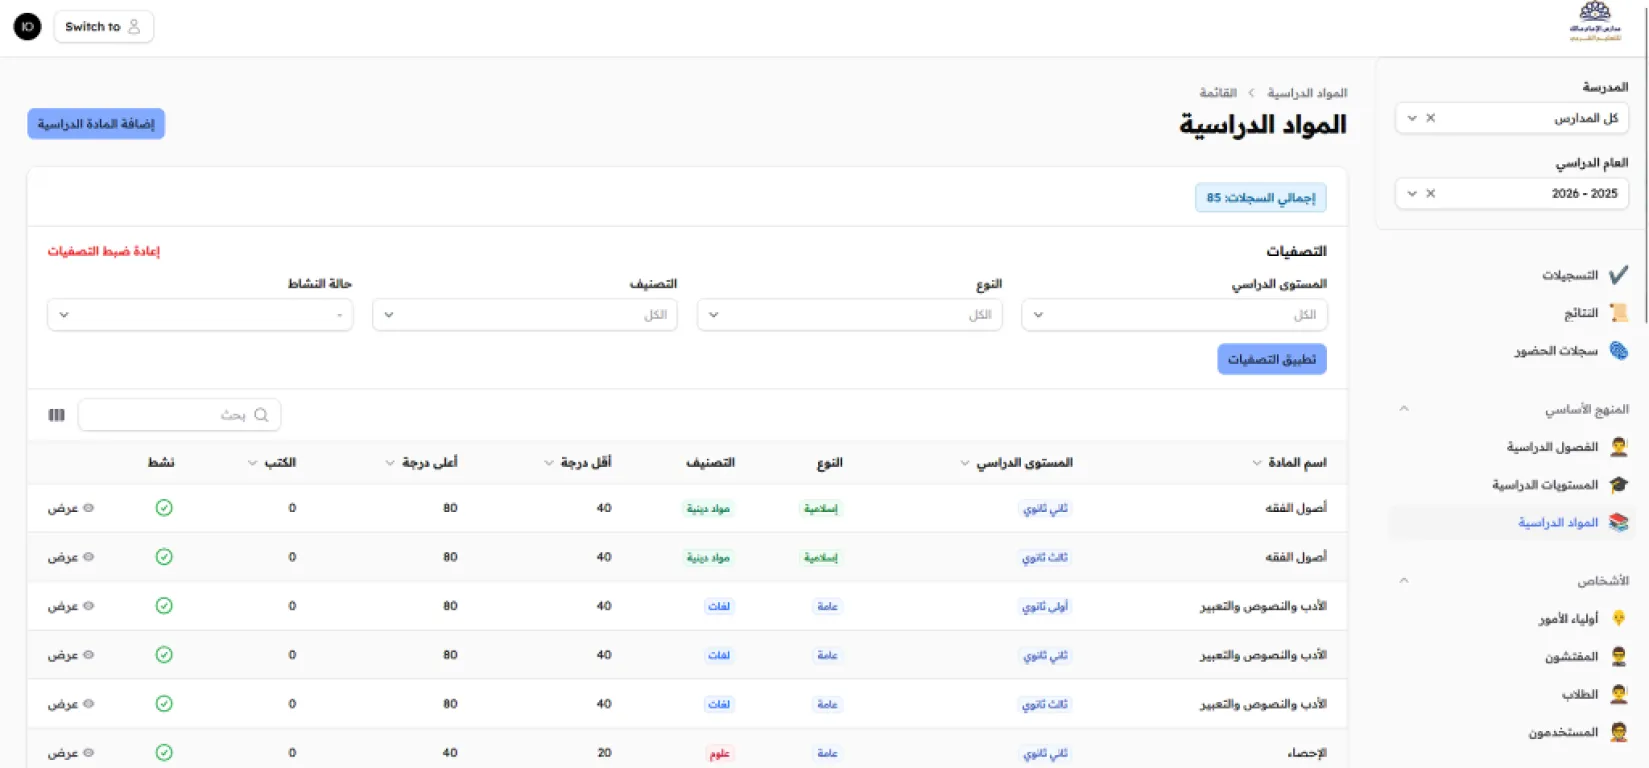Click the إجمالي السجلات: 85 badge
Image resolution: width=1649 pixels, height=768 pixels.
1261,198
